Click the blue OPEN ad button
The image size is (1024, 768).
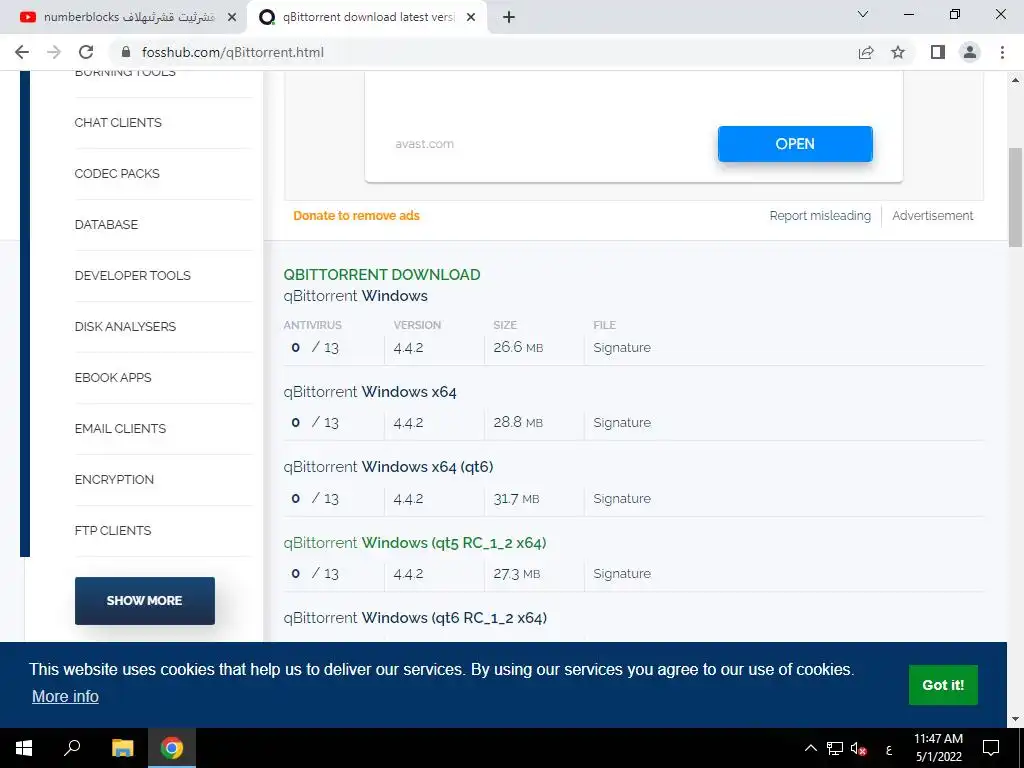tap(795, 144)
